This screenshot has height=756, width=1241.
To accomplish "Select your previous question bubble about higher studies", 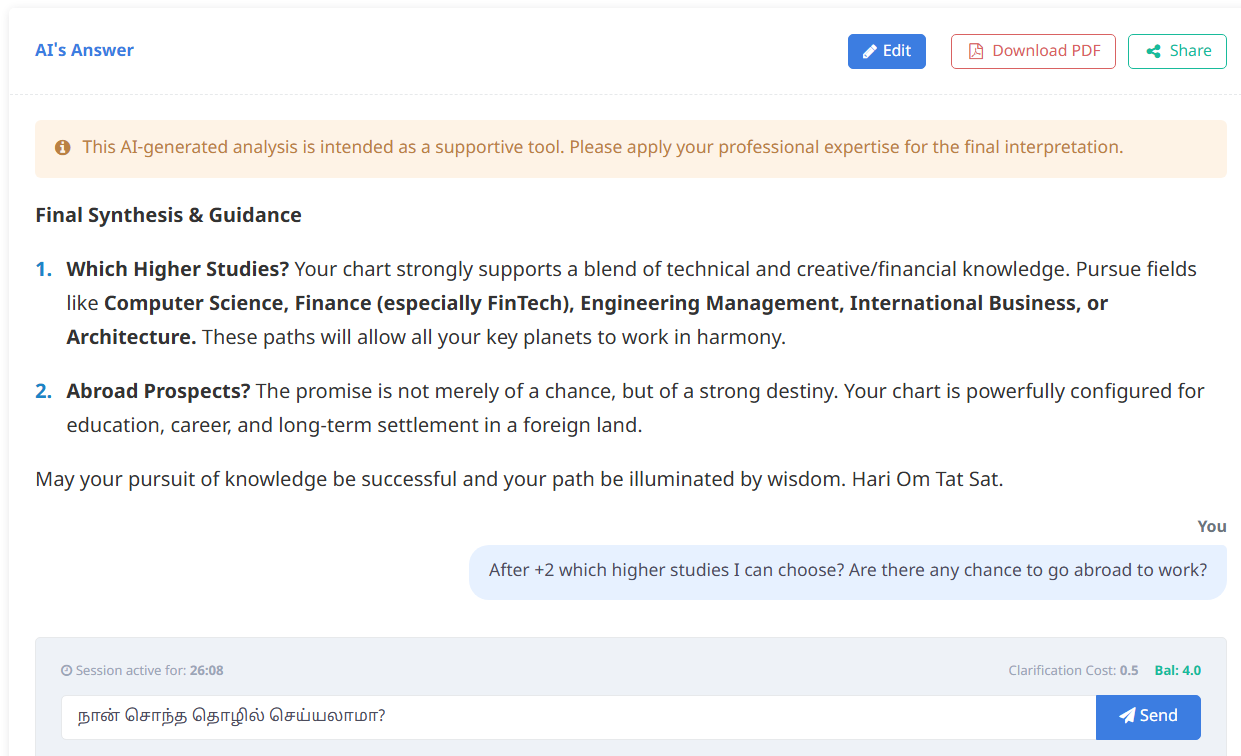I will 848,570.
